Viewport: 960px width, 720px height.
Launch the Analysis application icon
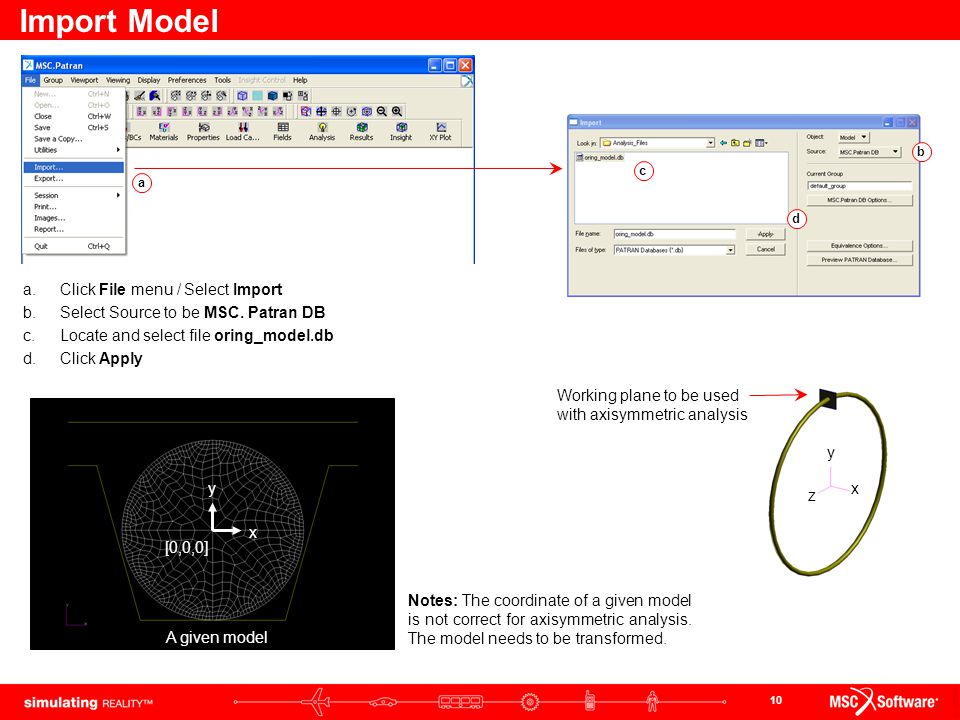(322, 131)
